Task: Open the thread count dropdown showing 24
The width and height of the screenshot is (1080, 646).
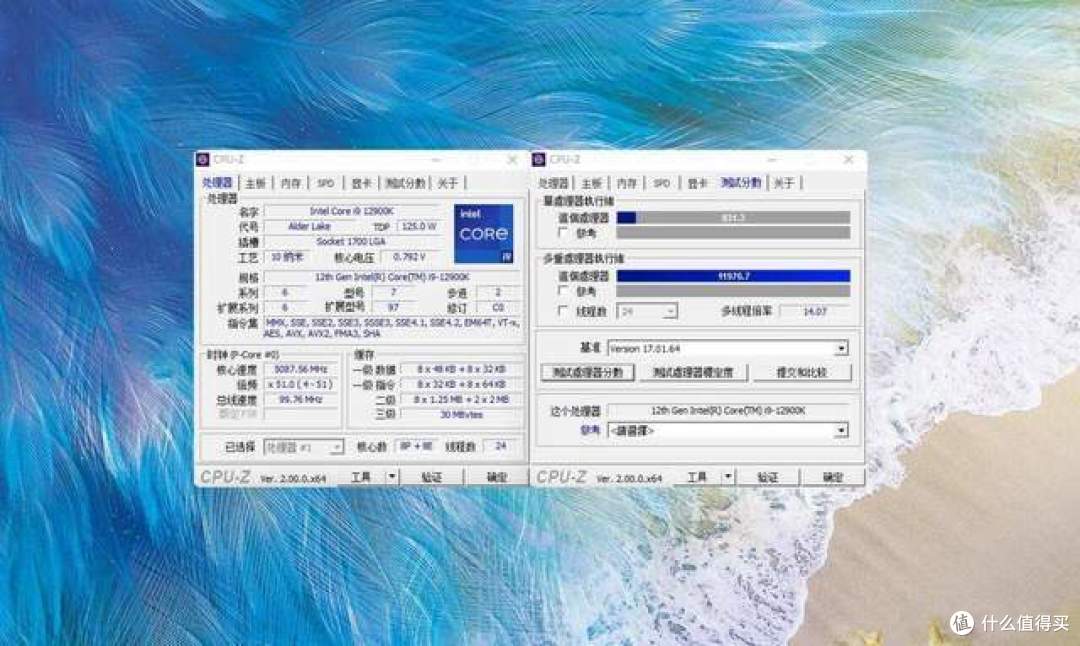Action: 647,311
